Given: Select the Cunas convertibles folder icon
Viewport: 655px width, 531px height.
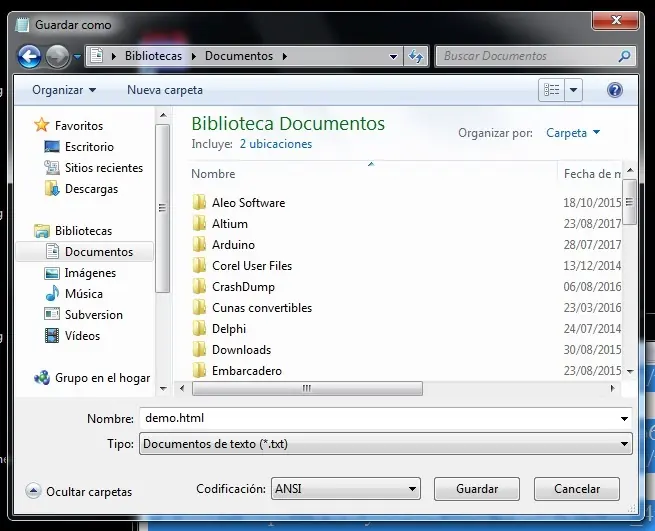Looking at the screenshot, I should point(199,307).
